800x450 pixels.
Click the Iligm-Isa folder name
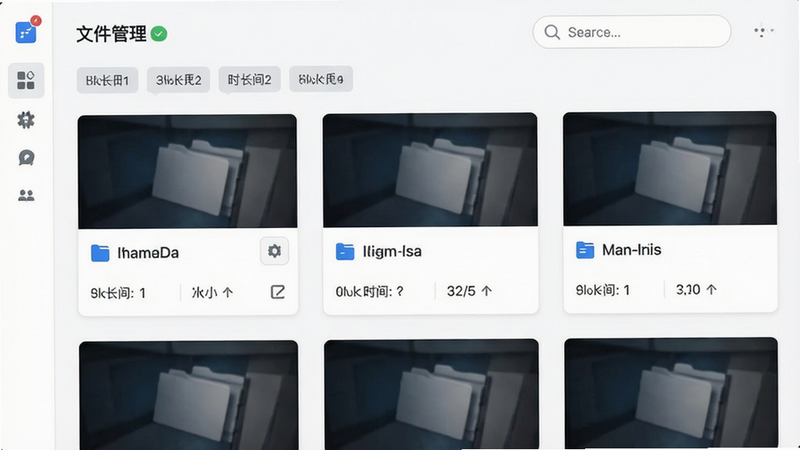(x=392, y=251)
